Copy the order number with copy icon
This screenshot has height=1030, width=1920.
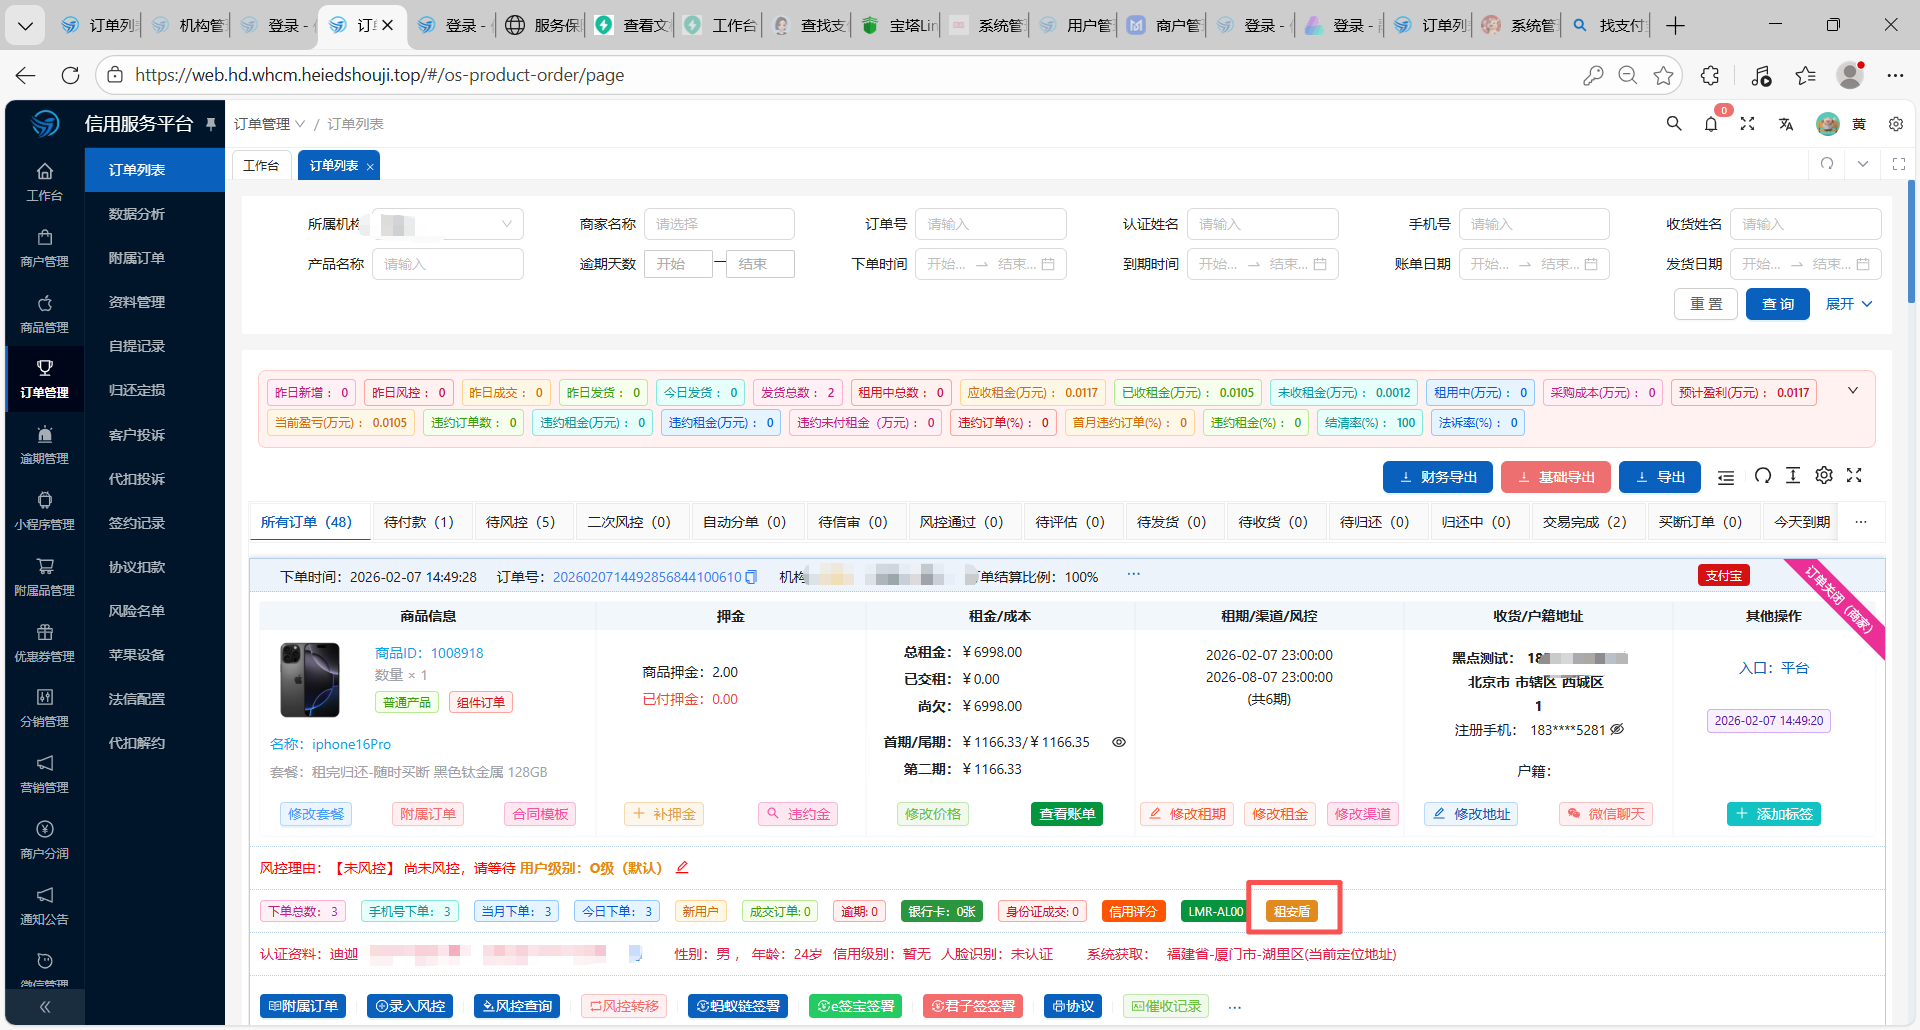coord(751,577)
